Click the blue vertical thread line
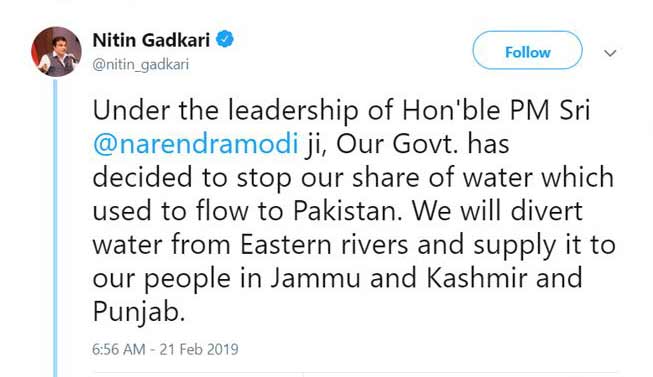The width and height of the screenshot is (653, 377). tap(55, 228)
